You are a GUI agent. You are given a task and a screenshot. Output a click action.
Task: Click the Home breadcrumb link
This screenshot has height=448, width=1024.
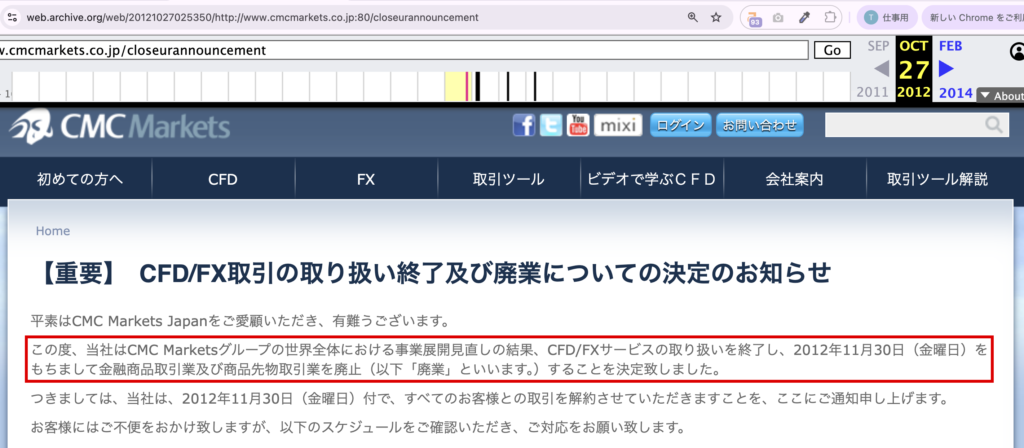pyautogui.click(x=53, y=231)
